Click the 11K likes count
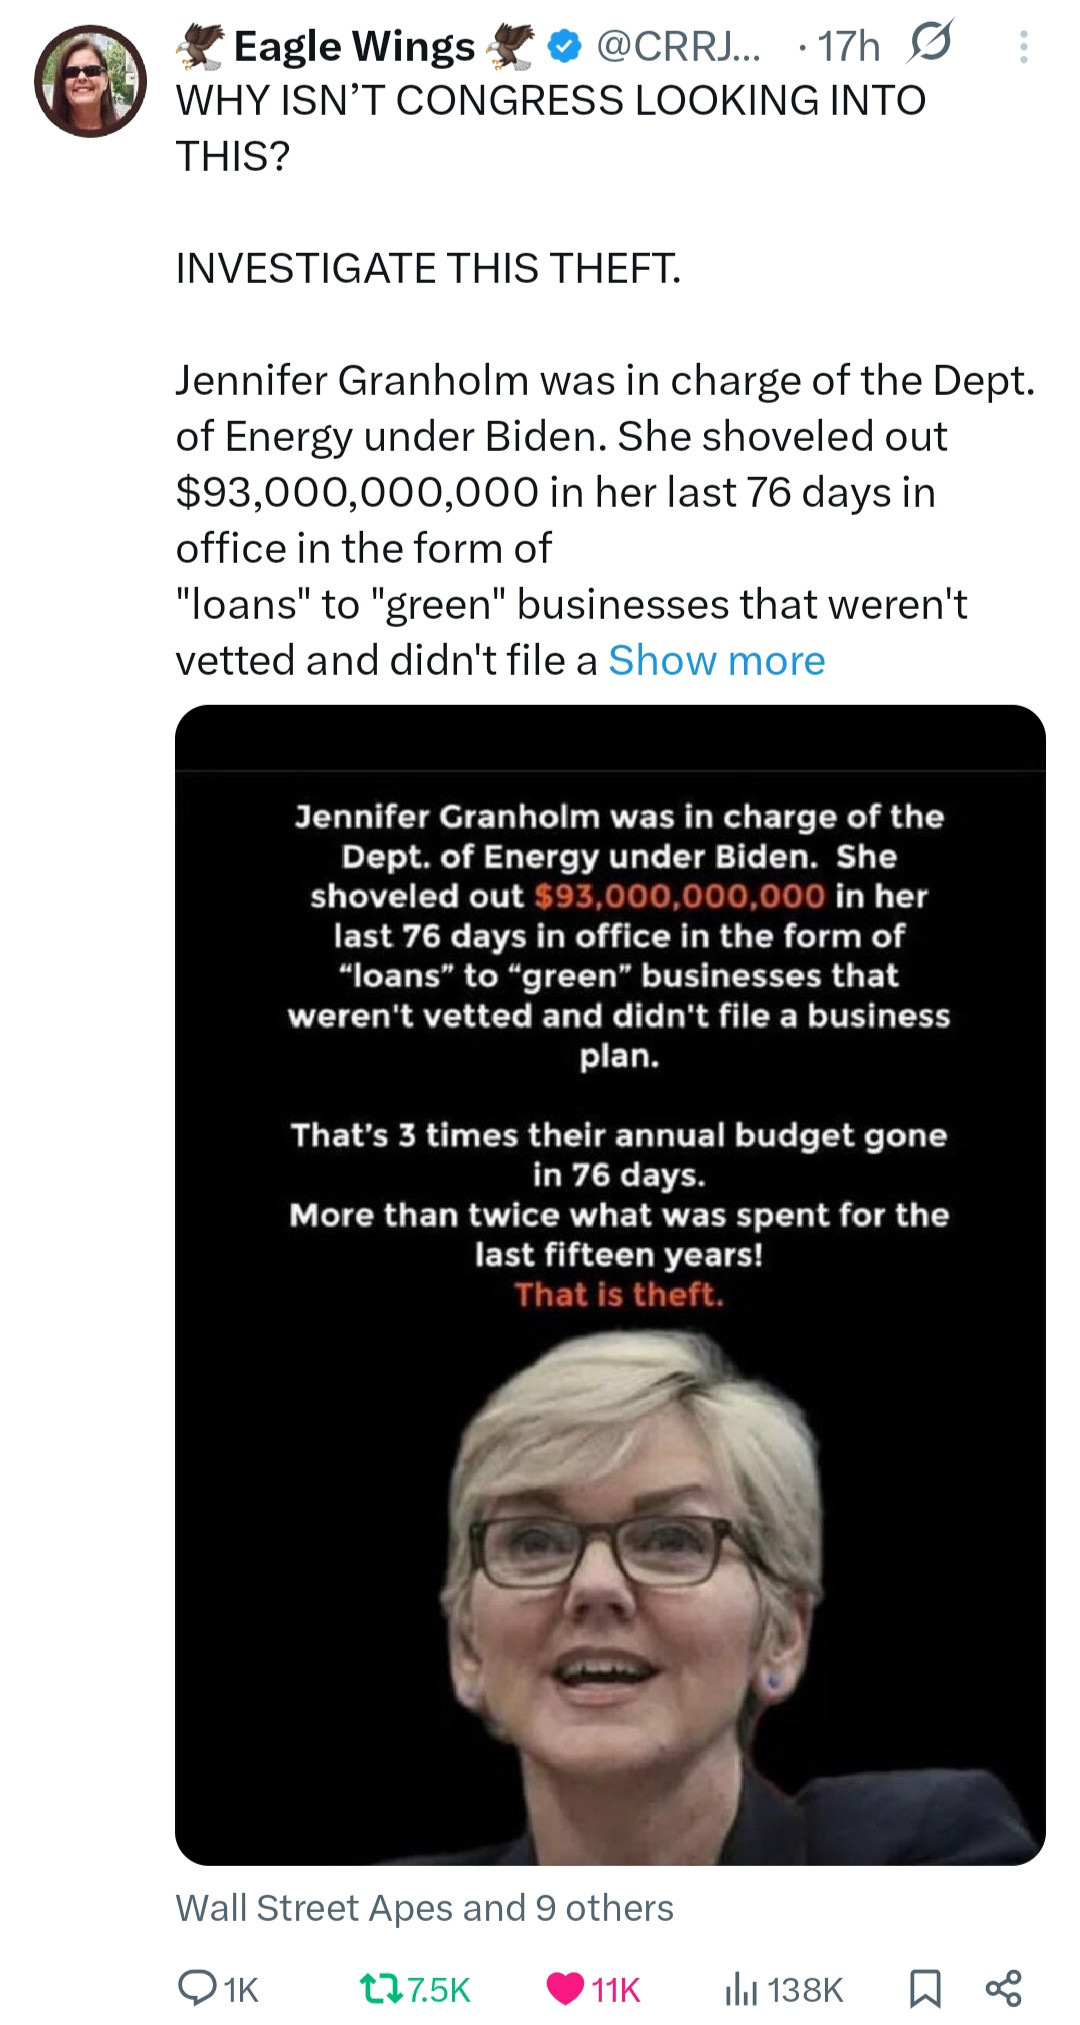The height and width of the screenshot is (2025, 1080). click(x=615, y=1989)
